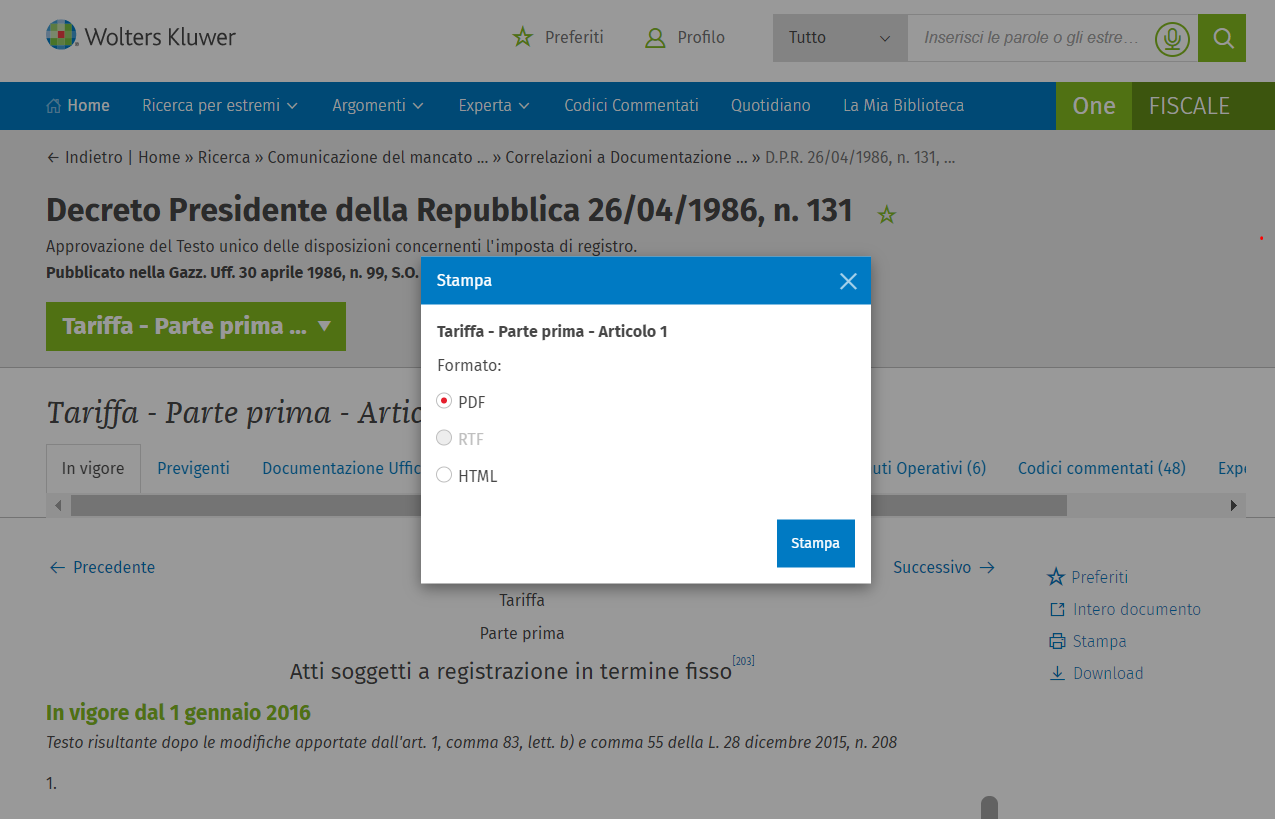Click the magnifier search button

1222,38
